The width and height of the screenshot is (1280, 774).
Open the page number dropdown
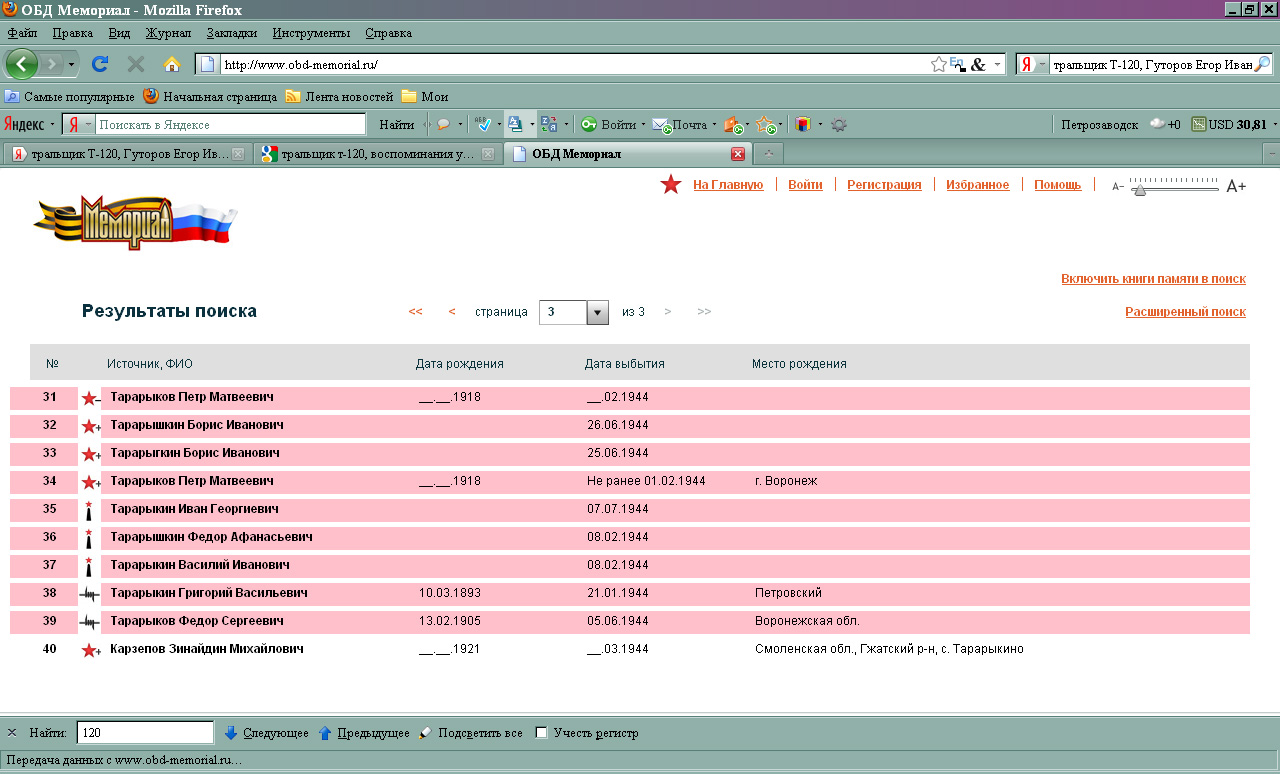point(597,312)
